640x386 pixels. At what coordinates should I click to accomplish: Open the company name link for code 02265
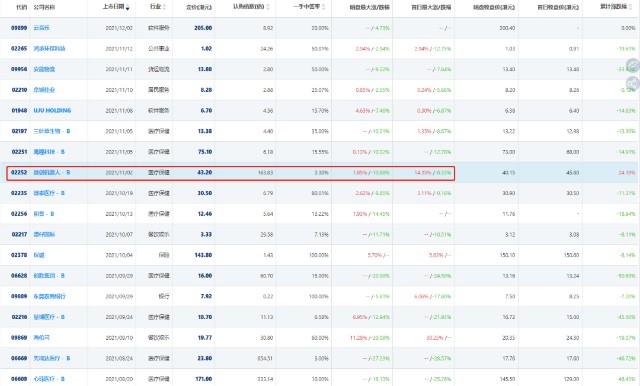pos(49,49)
